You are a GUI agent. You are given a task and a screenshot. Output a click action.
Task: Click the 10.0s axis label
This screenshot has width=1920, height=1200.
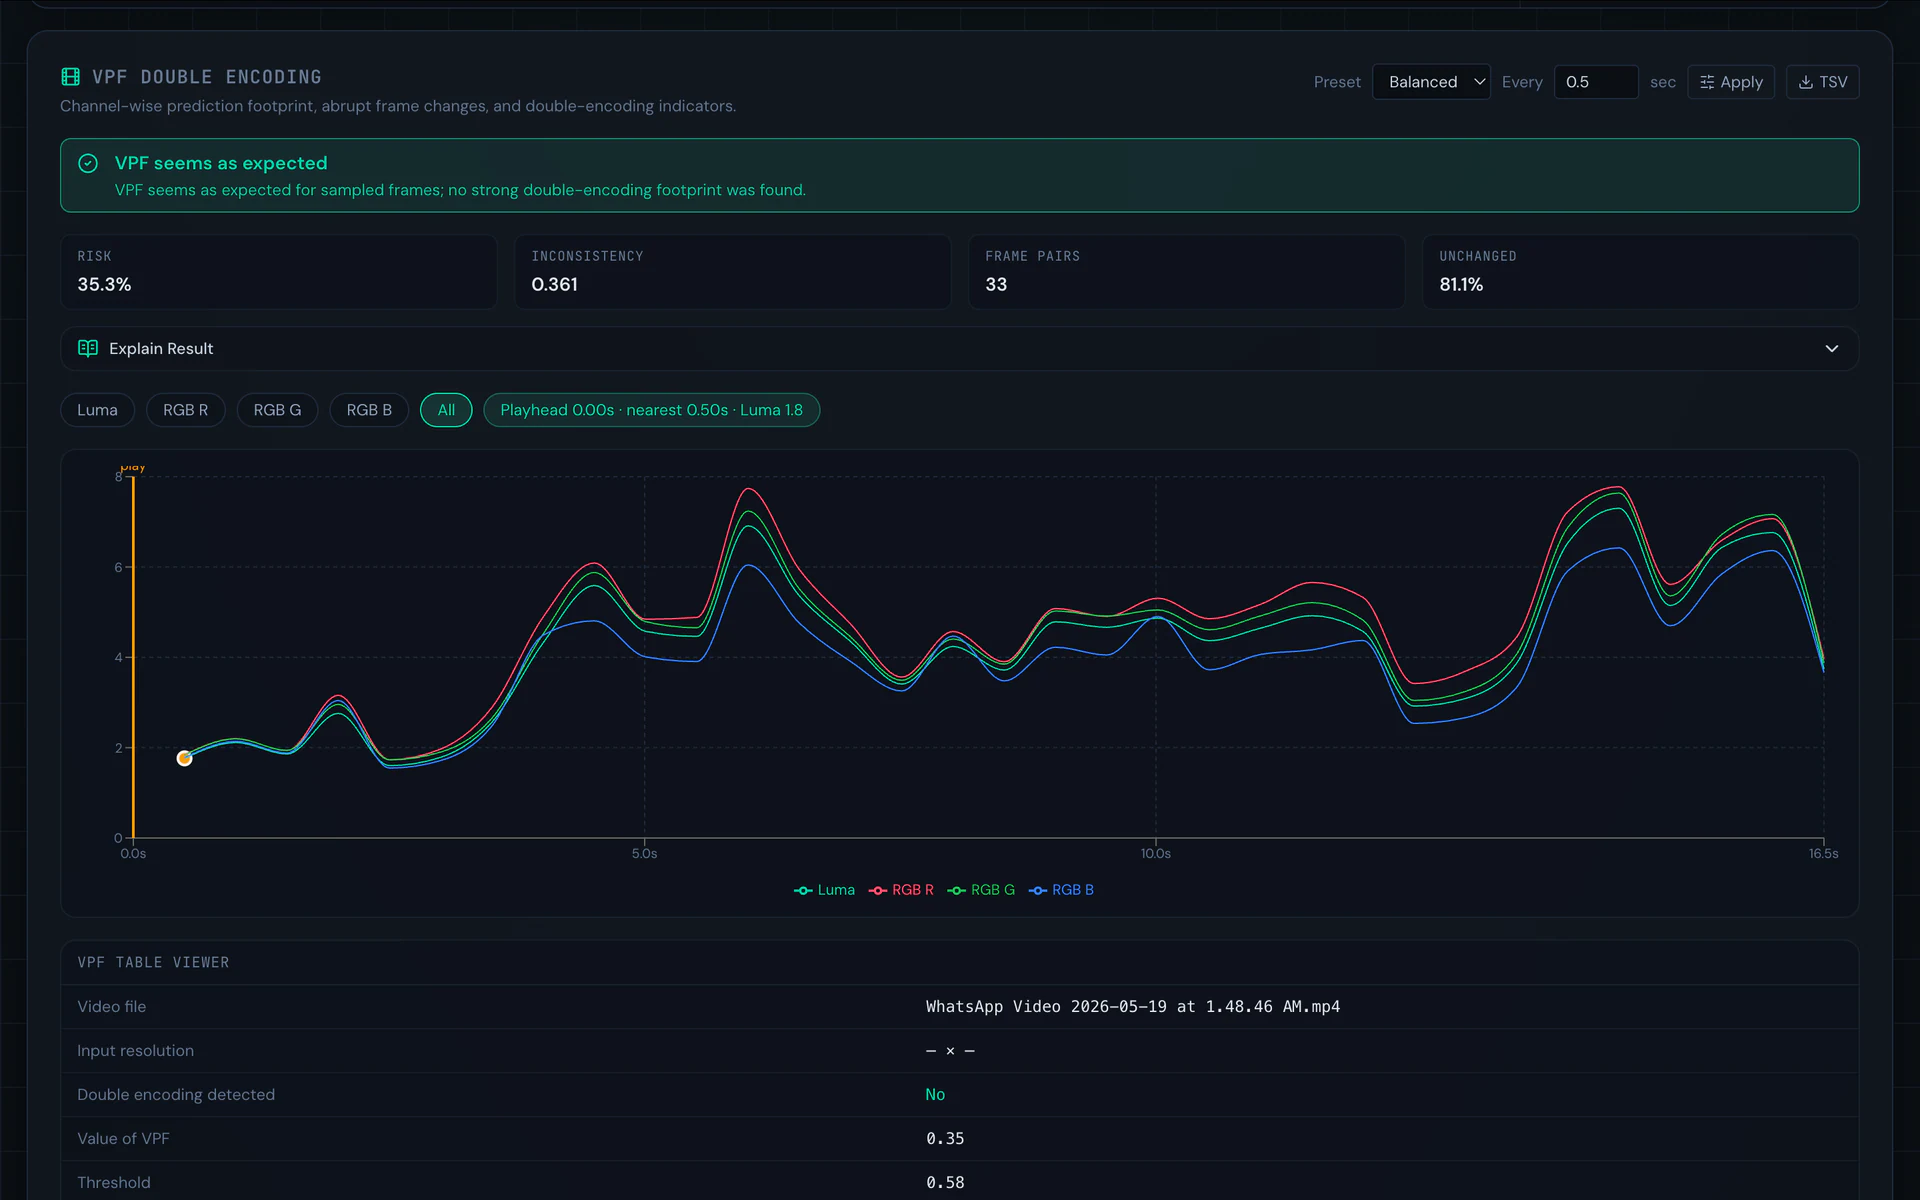pyautogui.click(x=1155, y=853)
